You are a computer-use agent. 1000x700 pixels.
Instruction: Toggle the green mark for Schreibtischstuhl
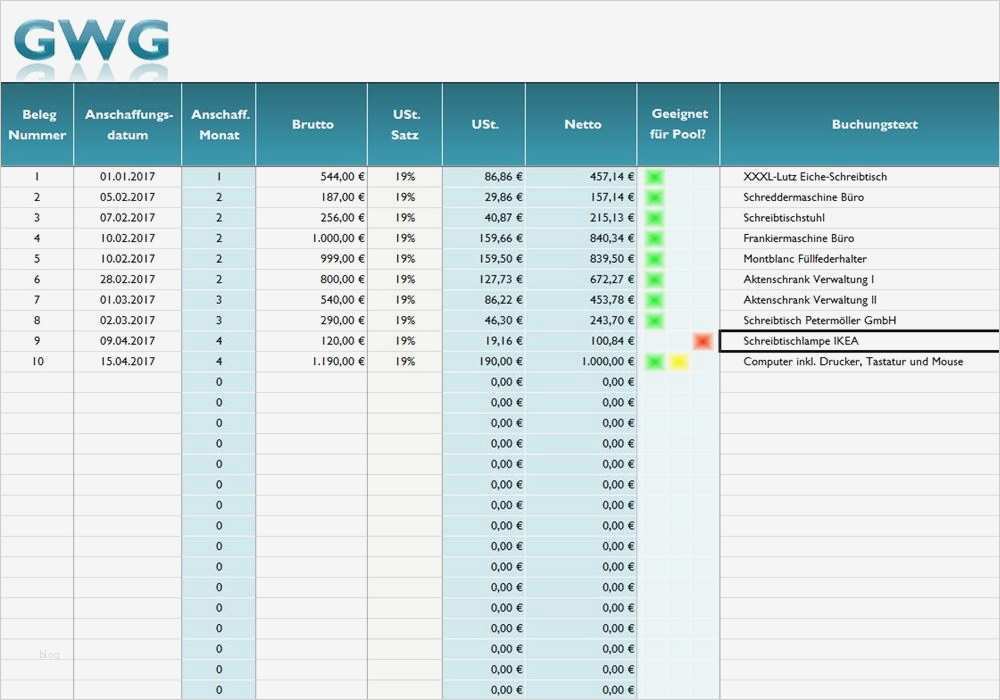coord(653,217)
